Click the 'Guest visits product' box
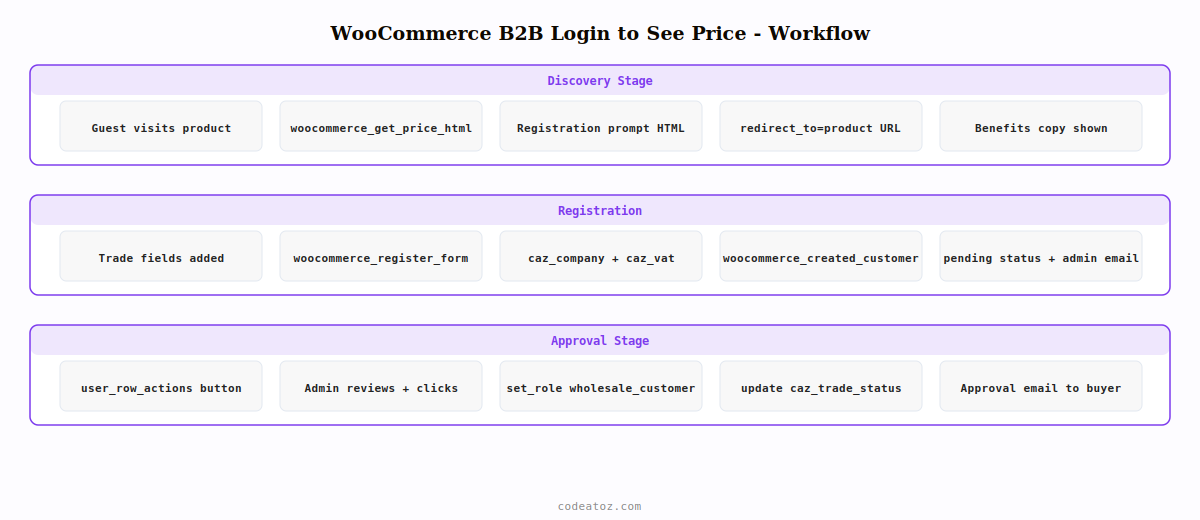 click(161, 126)
